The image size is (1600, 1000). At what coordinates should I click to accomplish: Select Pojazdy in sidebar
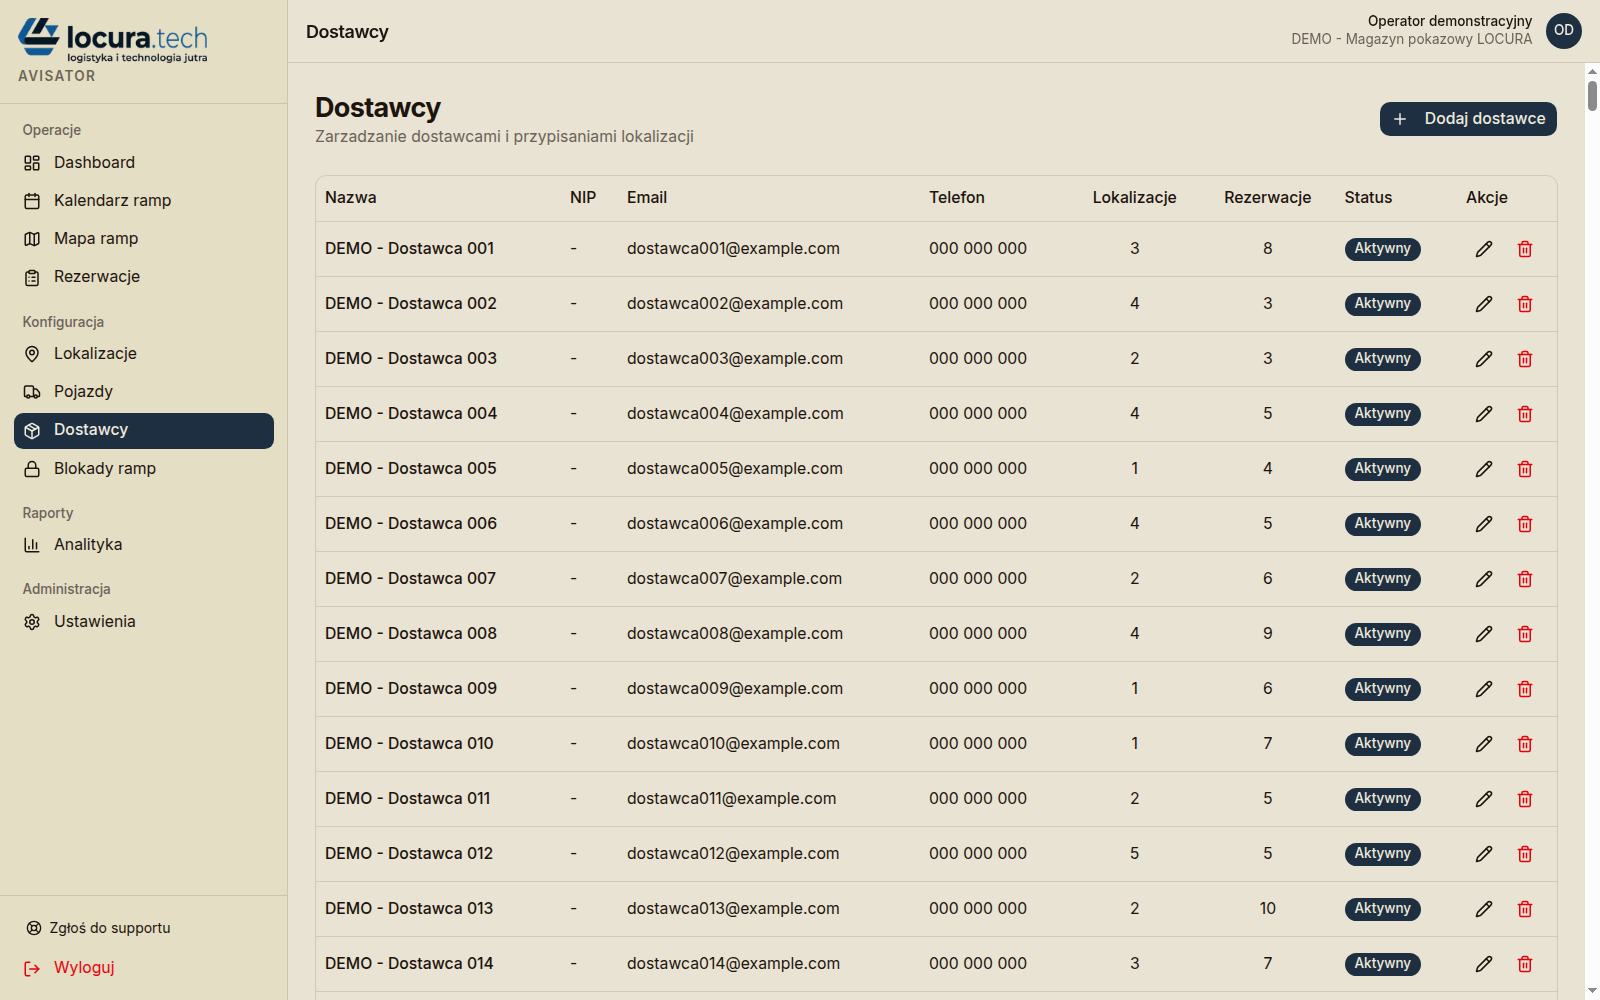(144, 392)
